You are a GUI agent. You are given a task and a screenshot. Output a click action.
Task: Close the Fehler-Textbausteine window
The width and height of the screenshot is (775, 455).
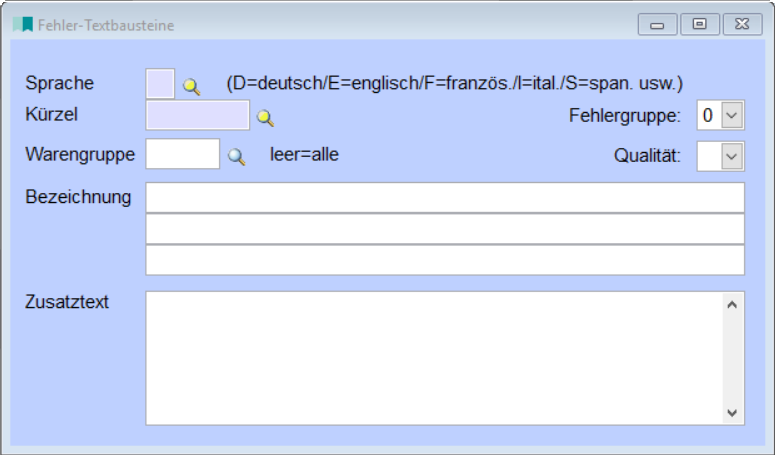[742, 24]
